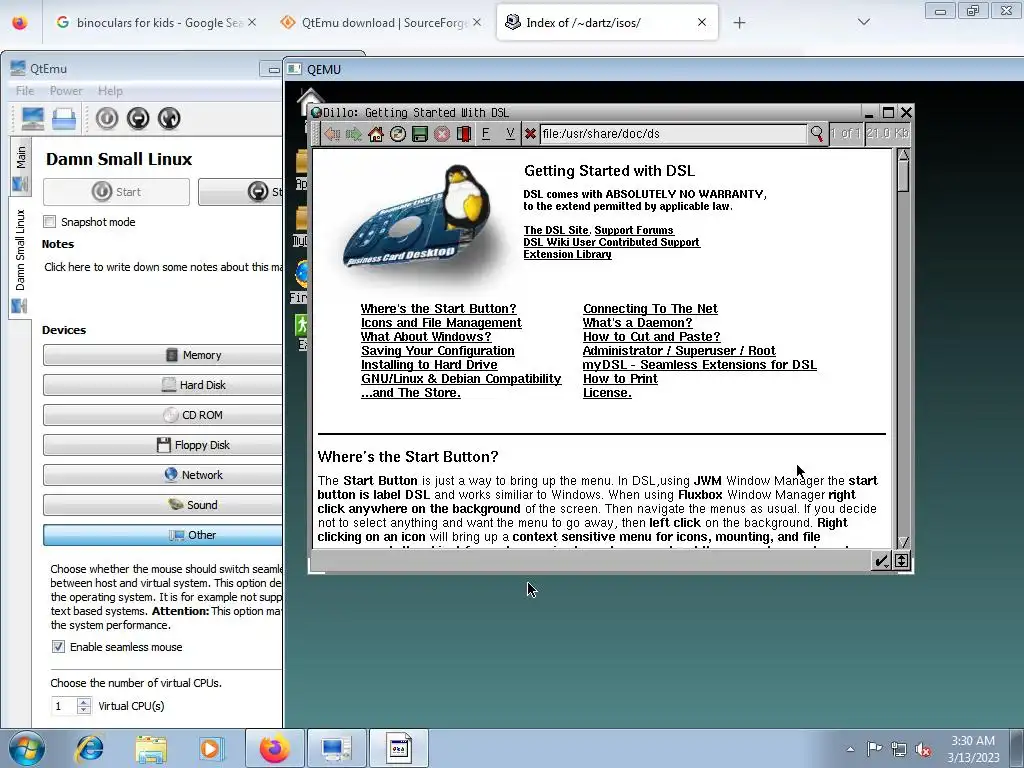Click the Virtual CPU count field
Viewport: 1024px width, 768px height.
pyautogui.click(x=64, y=706)
